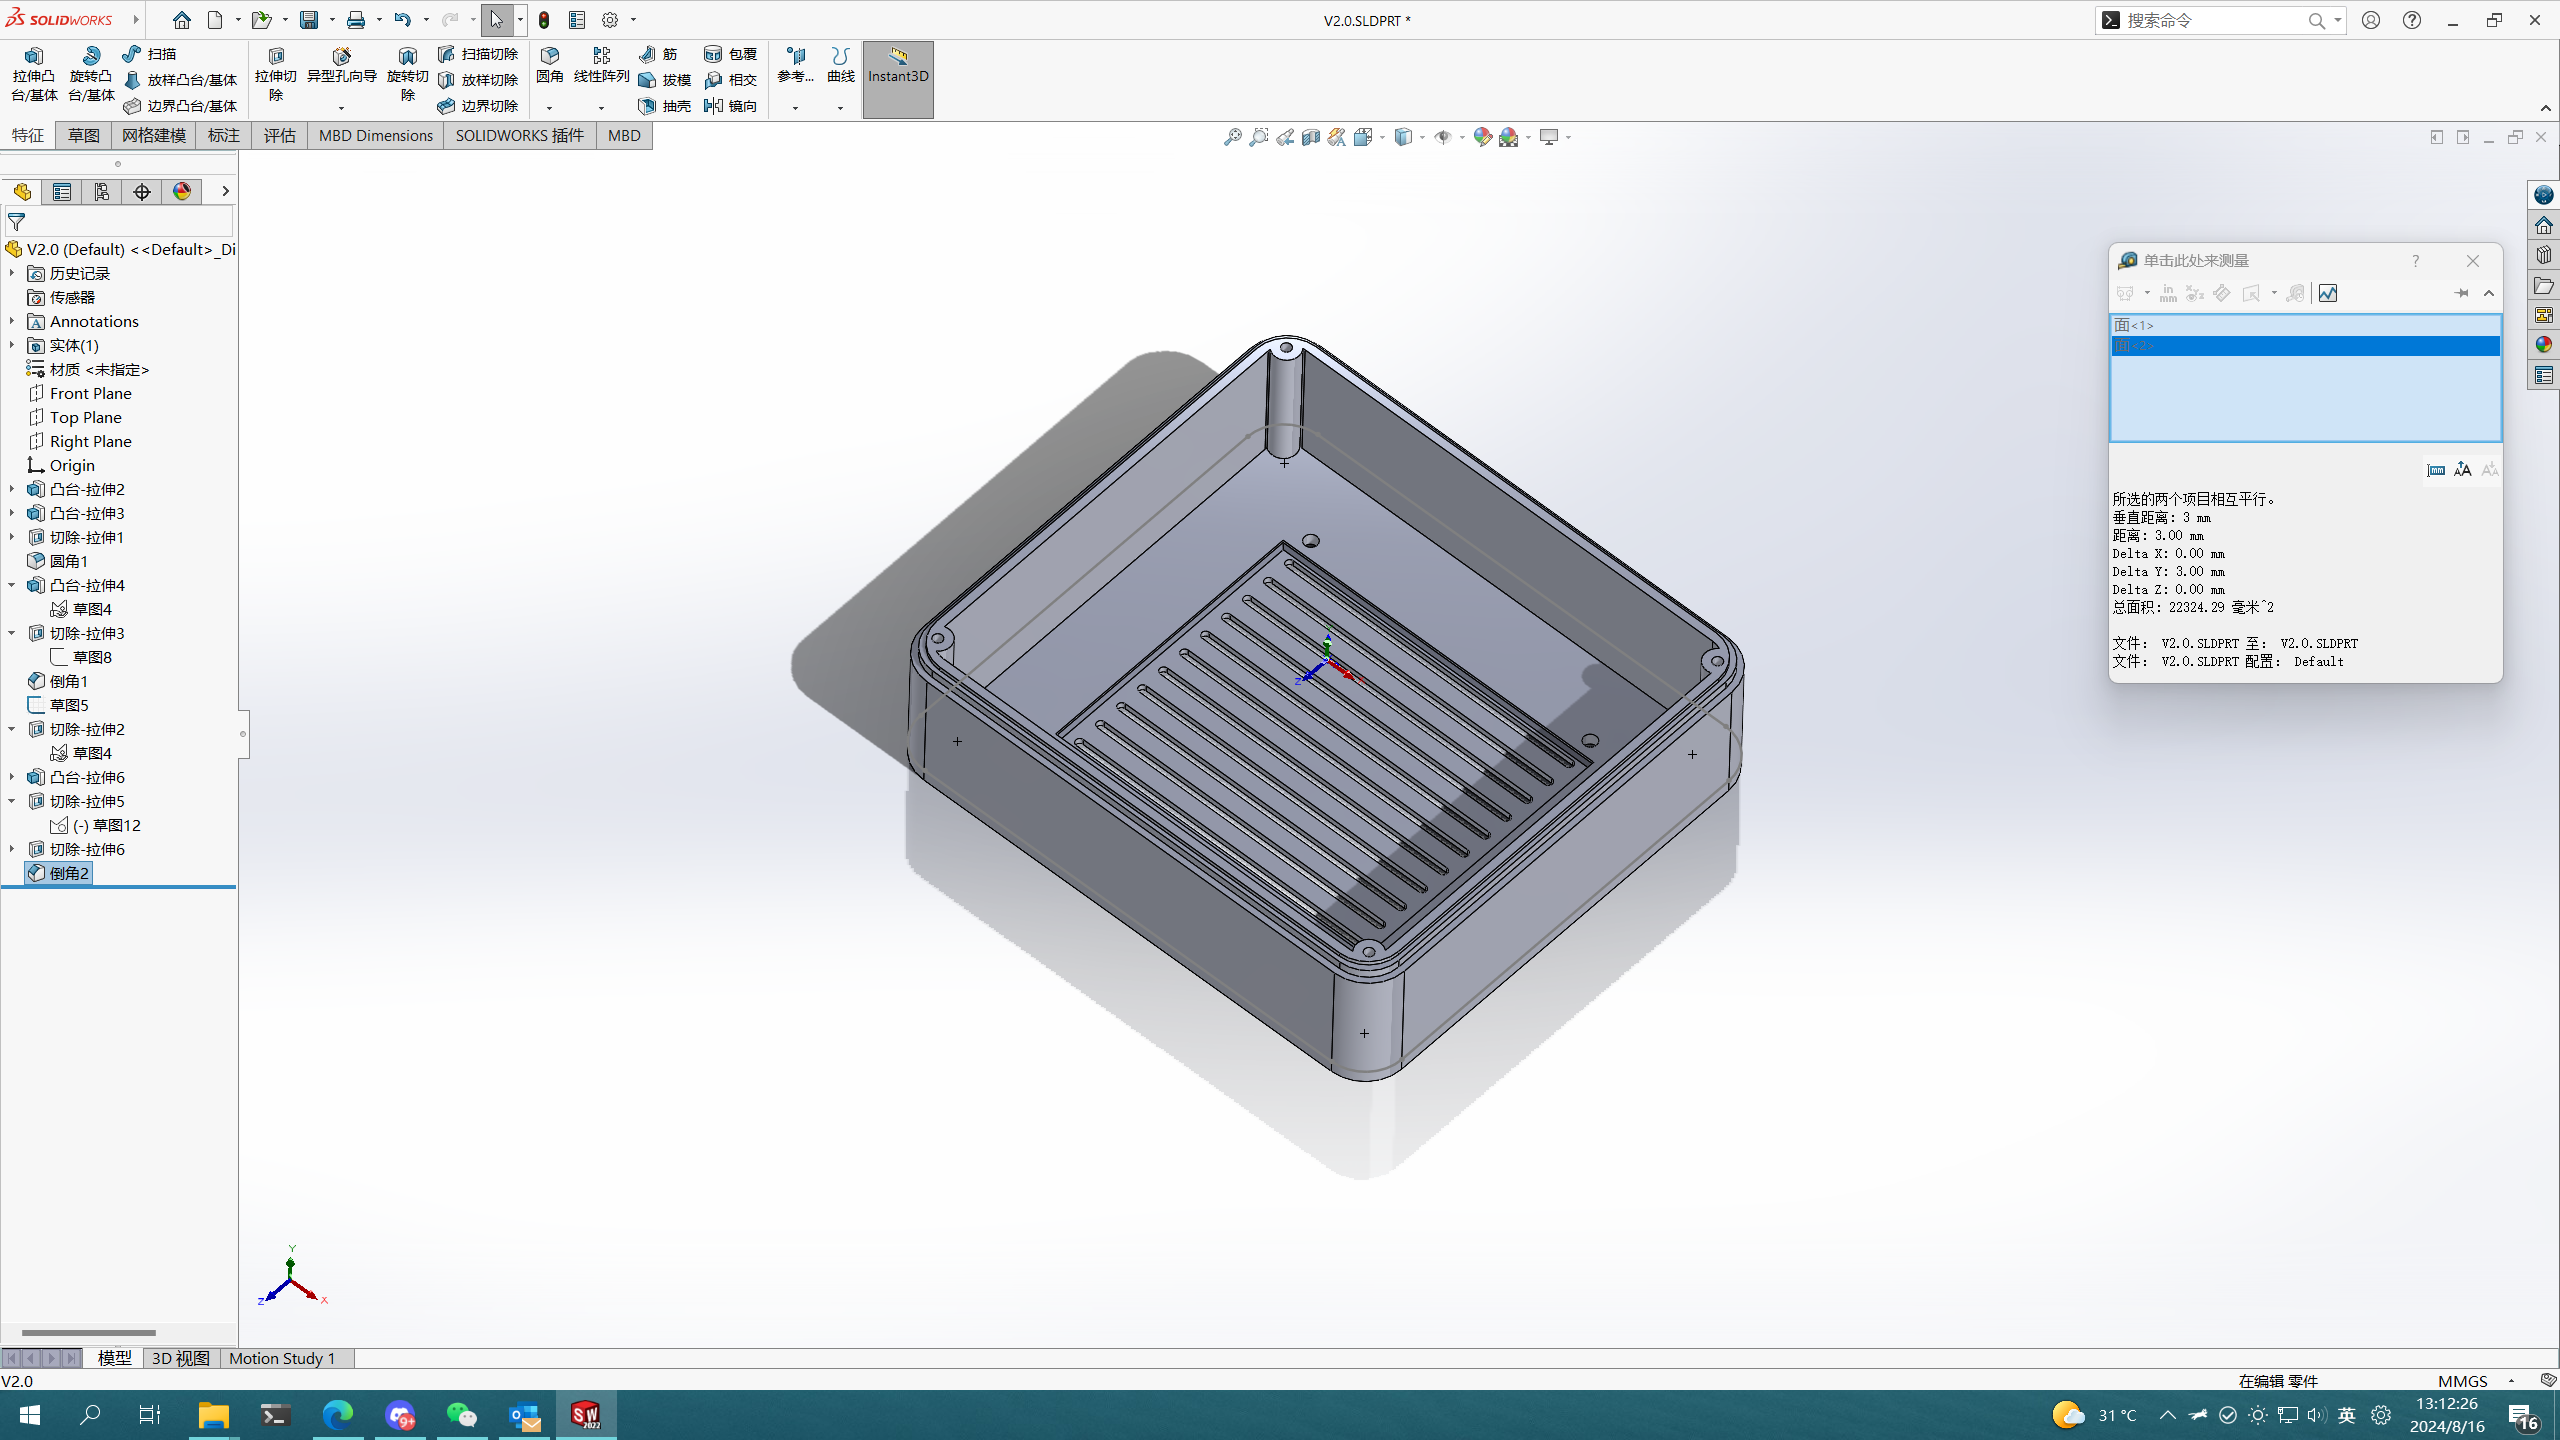Open the Edit Appearance color ball icon

point(1482,137)
